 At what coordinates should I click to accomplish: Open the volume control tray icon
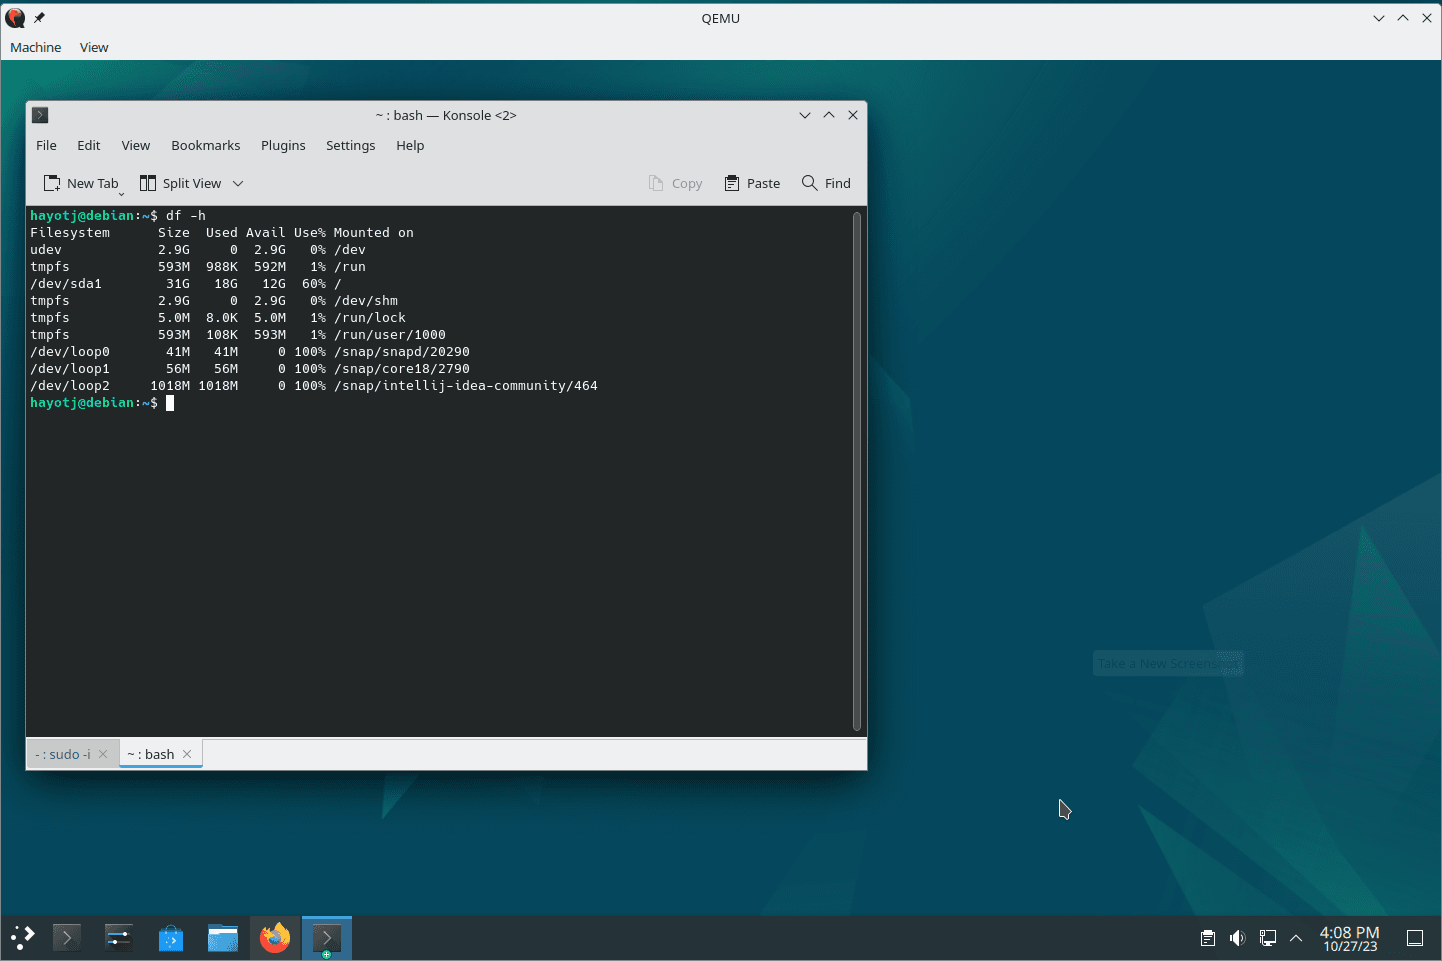coord(1237,938)
